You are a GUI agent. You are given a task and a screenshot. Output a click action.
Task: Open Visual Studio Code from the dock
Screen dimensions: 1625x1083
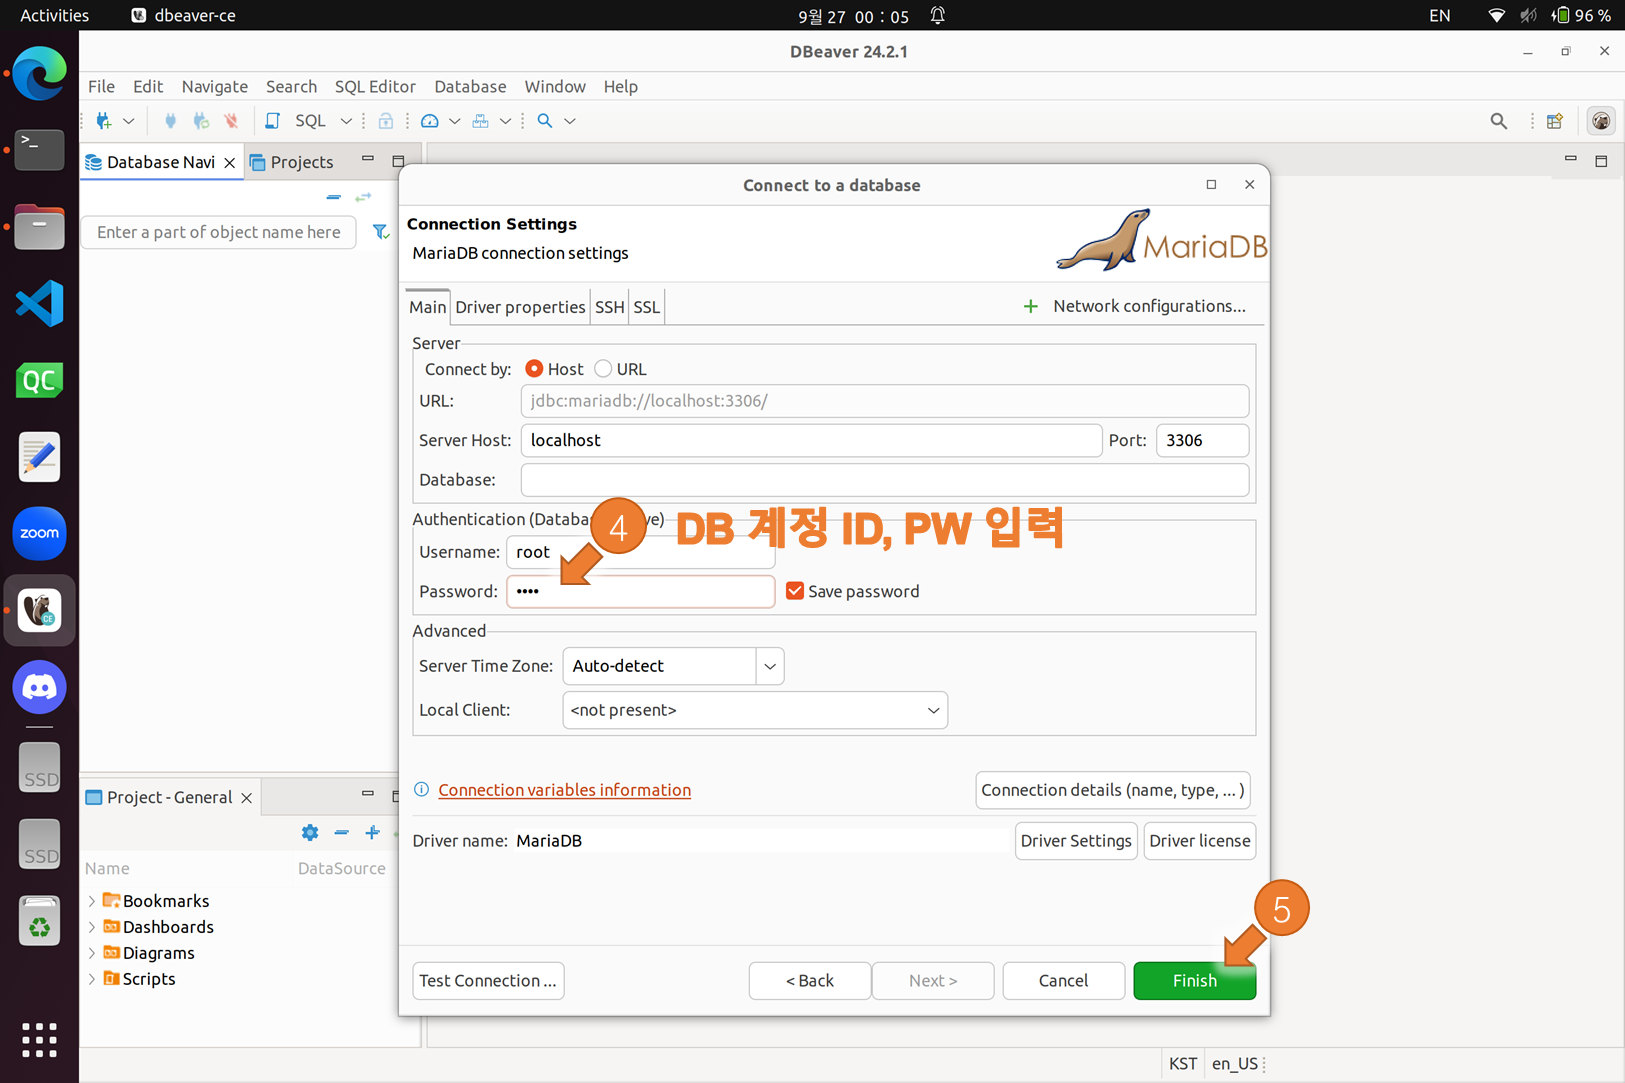coord(39,304)
